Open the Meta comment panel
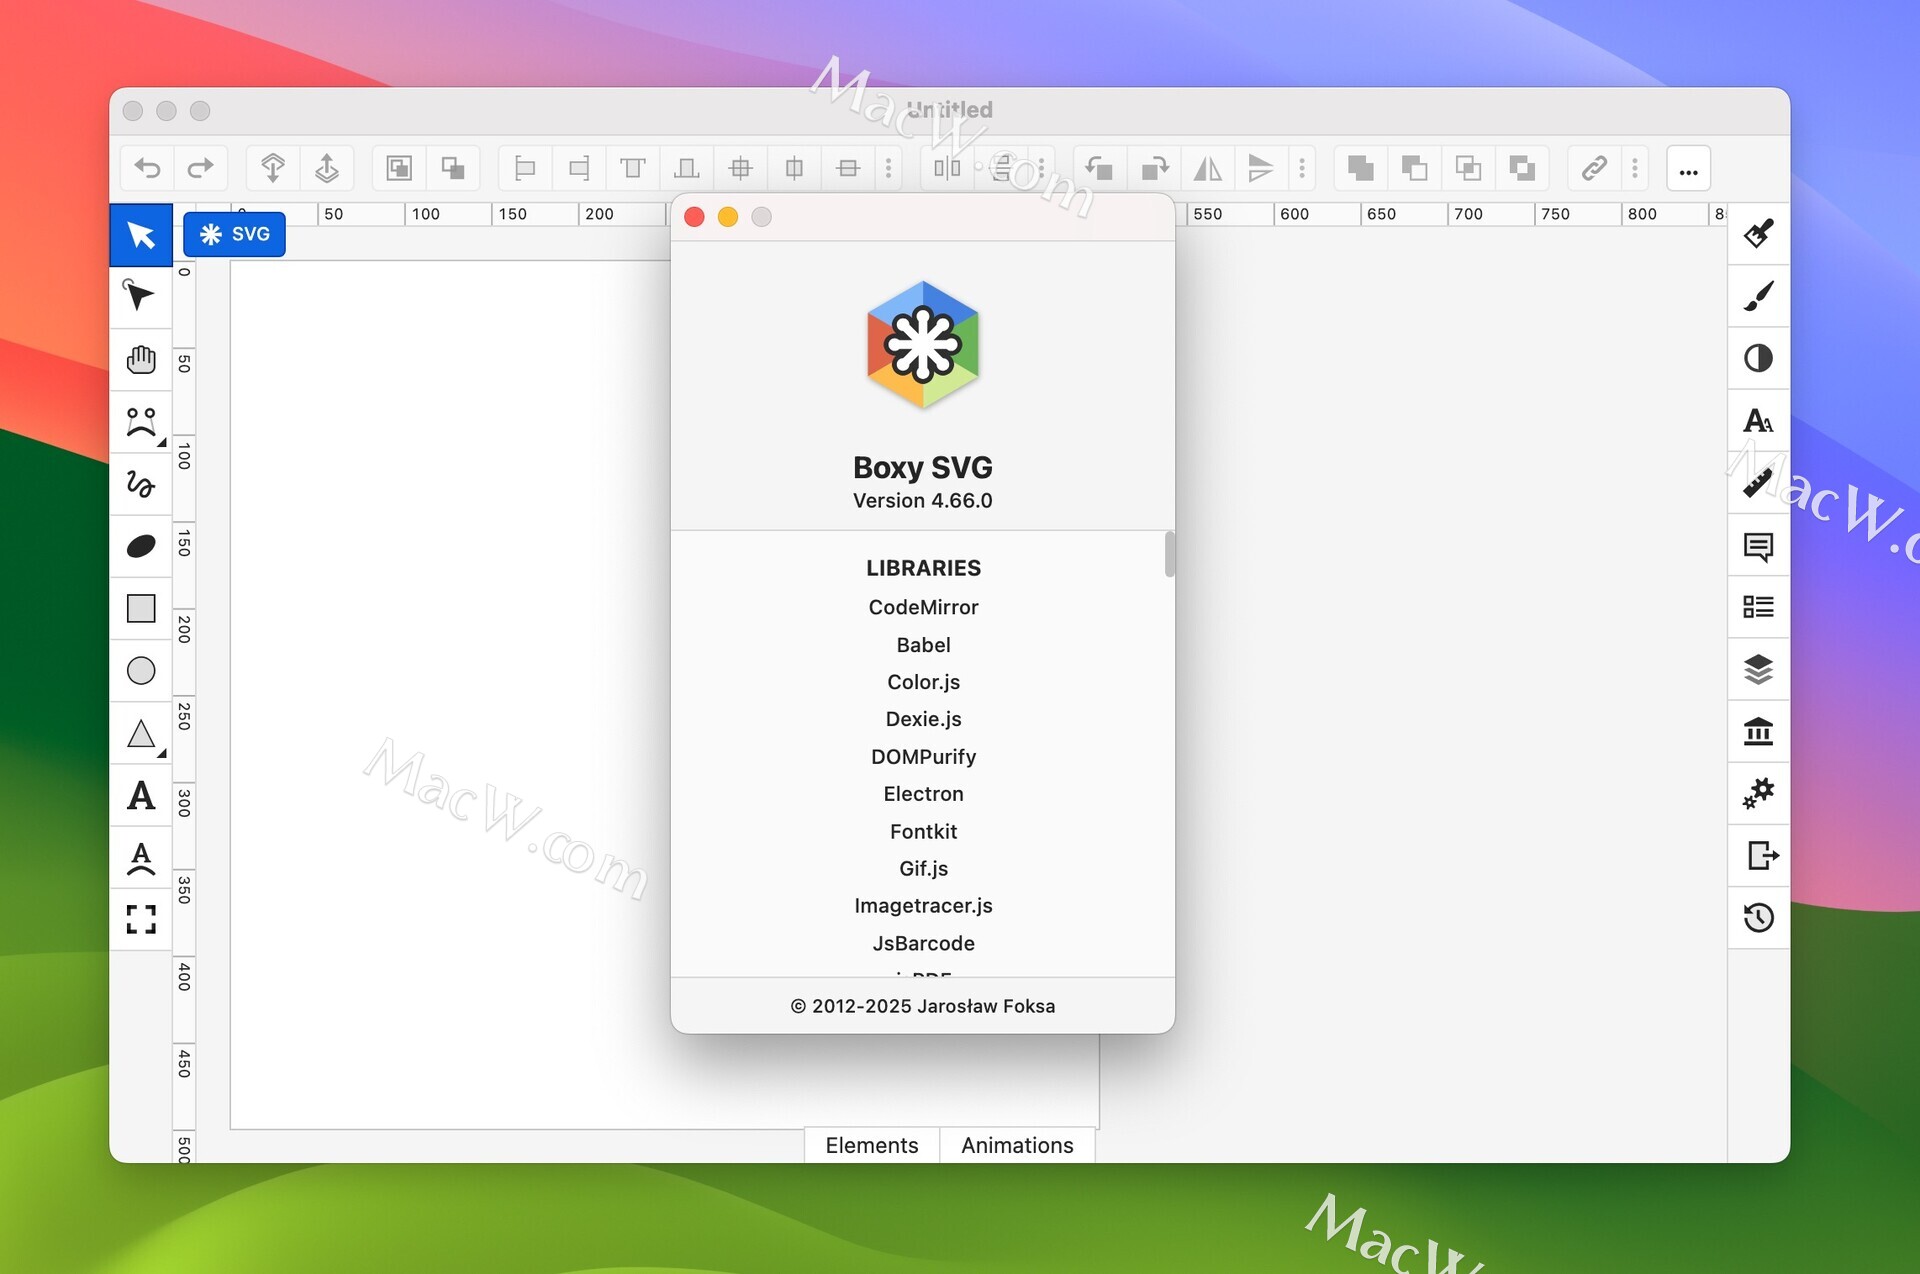The image size is (1920, 1274). pyautogui.click(x=1759, y=546)
